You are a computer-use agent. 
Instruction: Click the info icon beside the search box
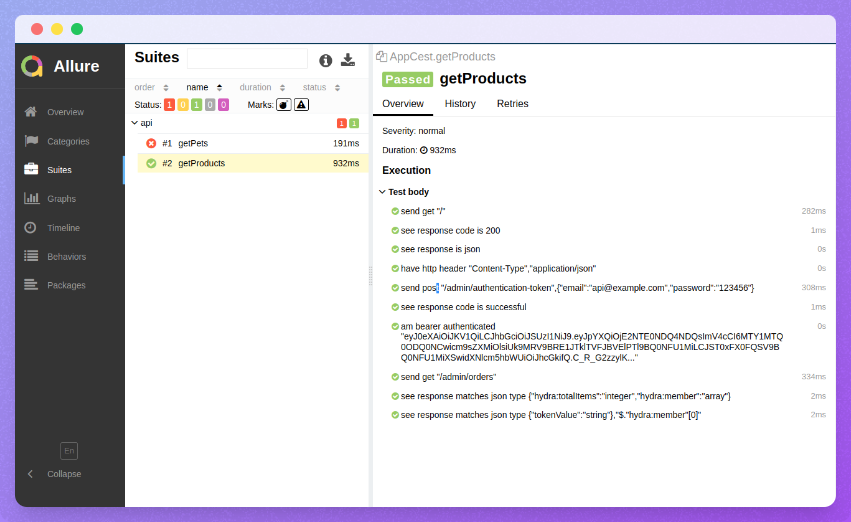(325, 60)
